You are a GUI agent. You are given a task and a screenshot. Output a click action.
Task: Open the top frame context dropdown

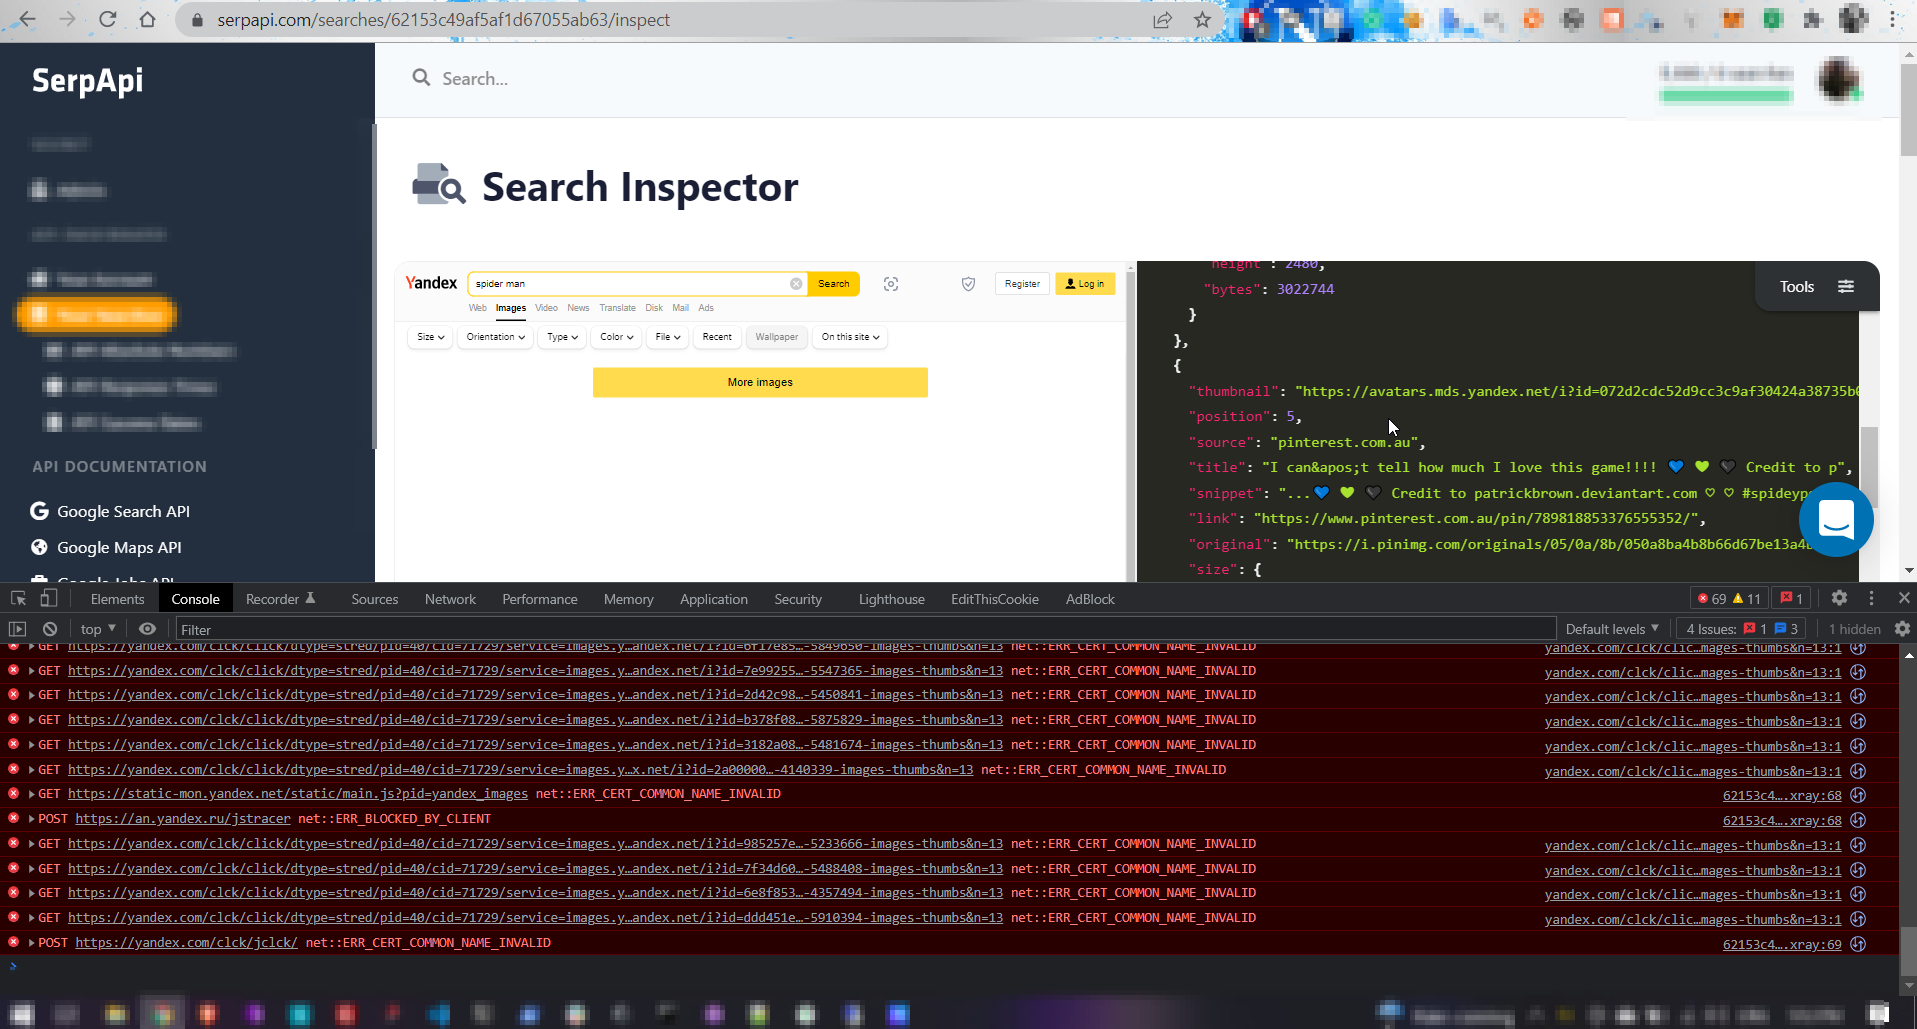95,628
